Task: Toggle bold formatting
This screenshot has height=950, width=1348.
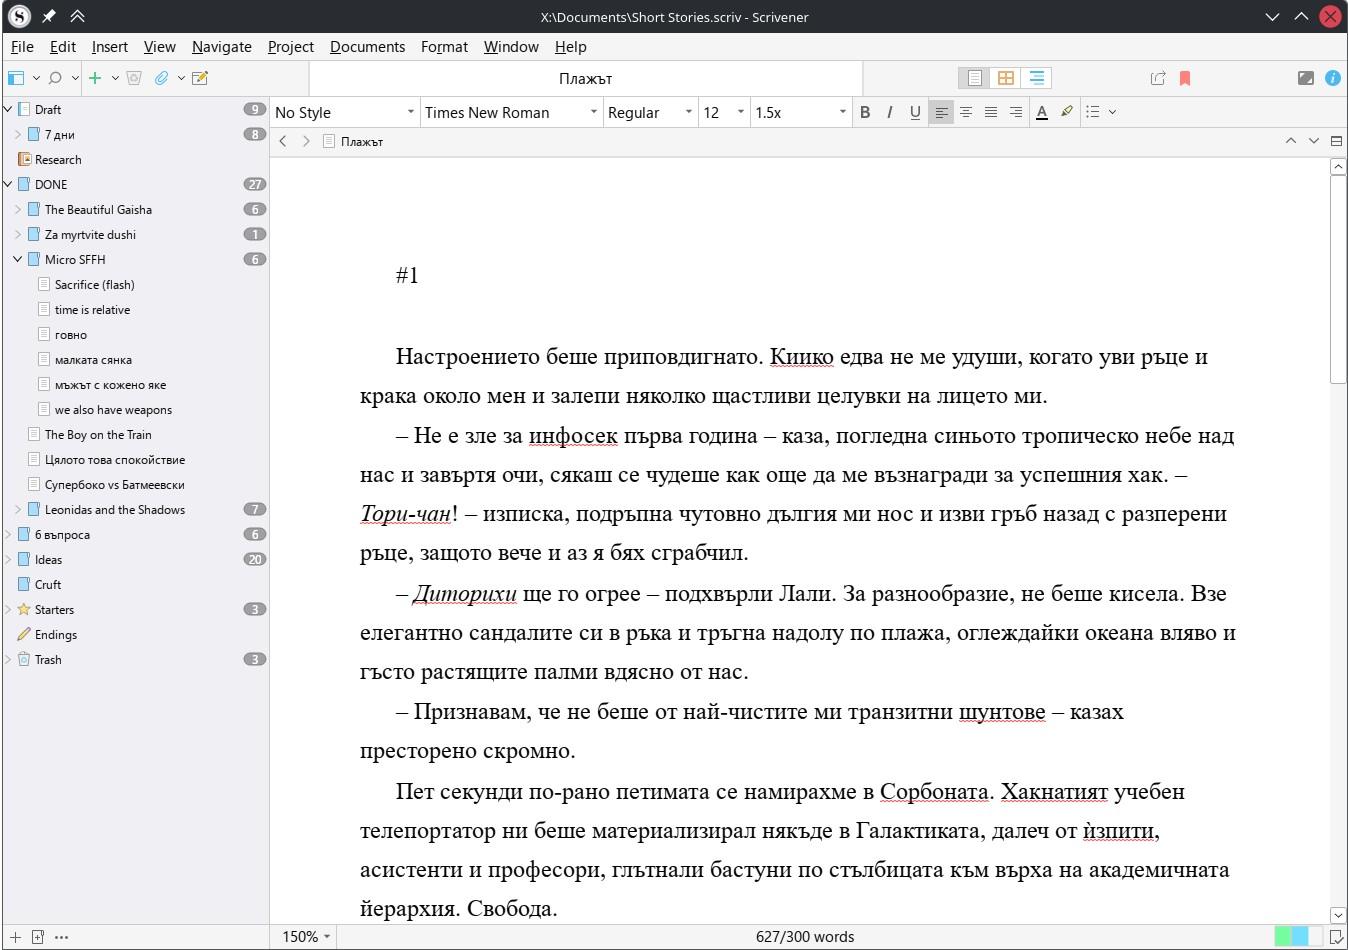Action: pos(865,112)
